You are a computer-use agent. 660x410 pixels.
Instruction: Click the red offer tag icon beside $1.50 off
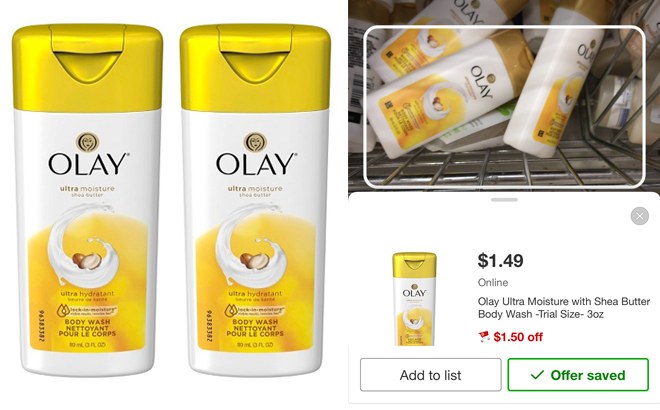click(x=484, y=336)
